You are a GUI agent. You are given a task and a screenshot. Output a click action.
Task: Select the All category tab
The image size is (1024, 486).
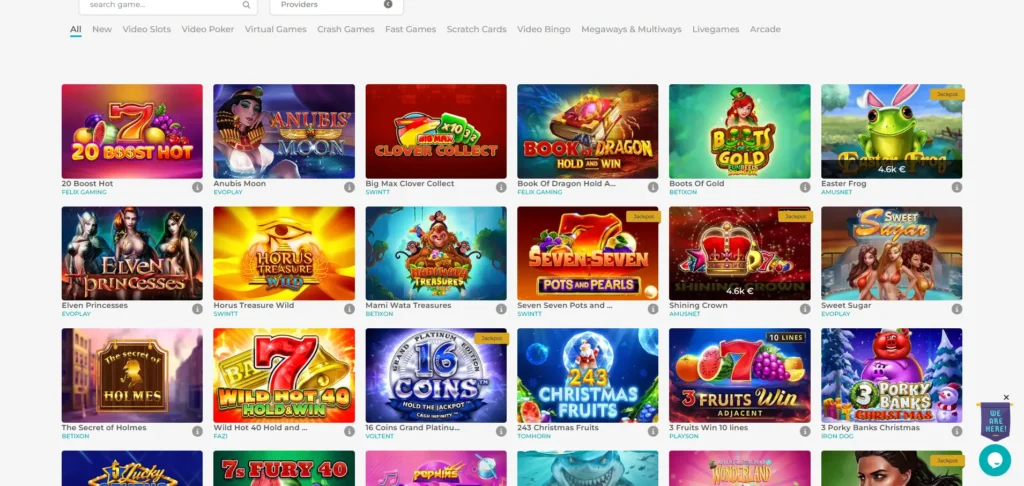point(76,29)
